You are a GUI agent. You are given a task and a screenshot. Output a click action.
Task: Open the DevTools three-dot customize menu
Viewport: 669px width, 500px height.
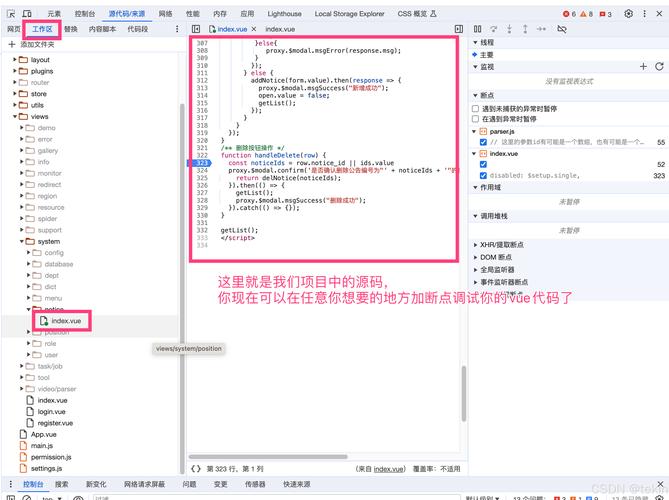click(644, 14)
